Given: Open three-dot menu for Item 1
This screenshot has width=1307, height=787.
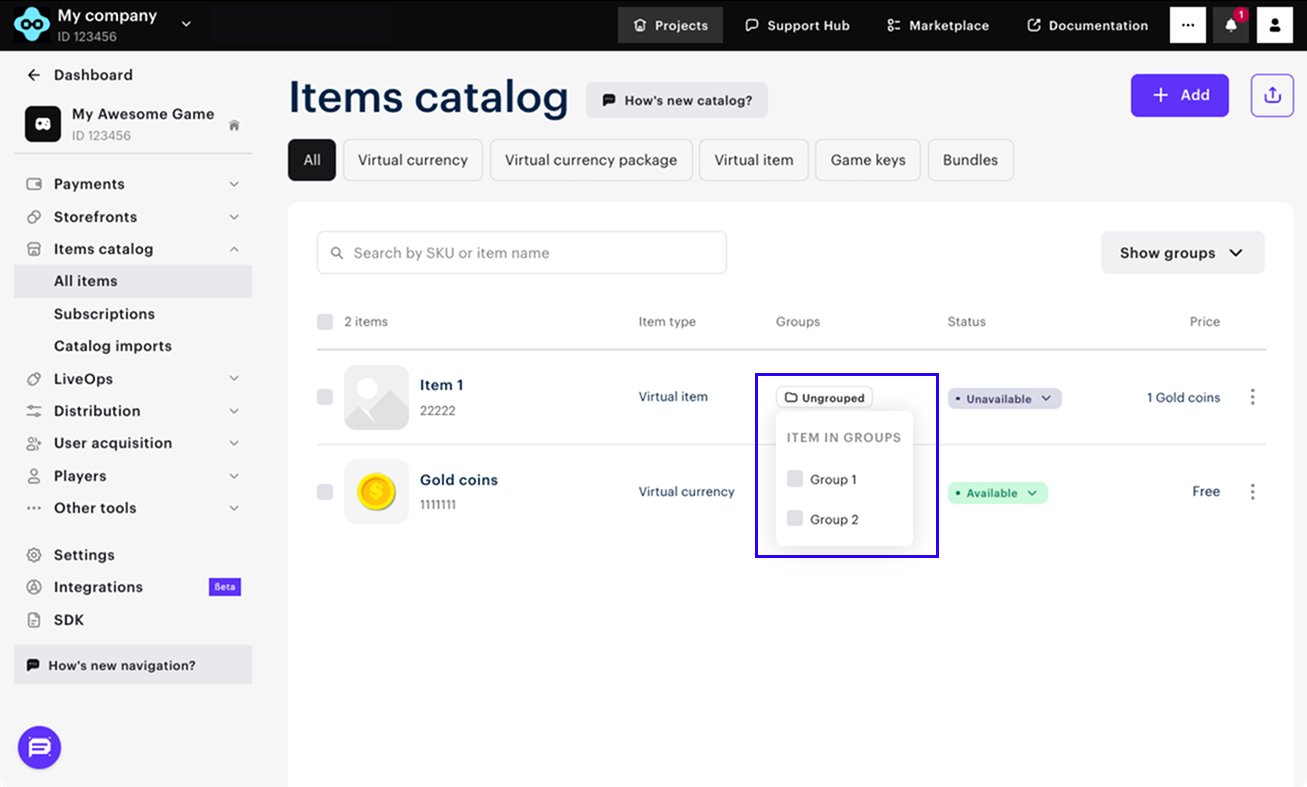Looking at the screenshot, I should (x=1252, y=397).
